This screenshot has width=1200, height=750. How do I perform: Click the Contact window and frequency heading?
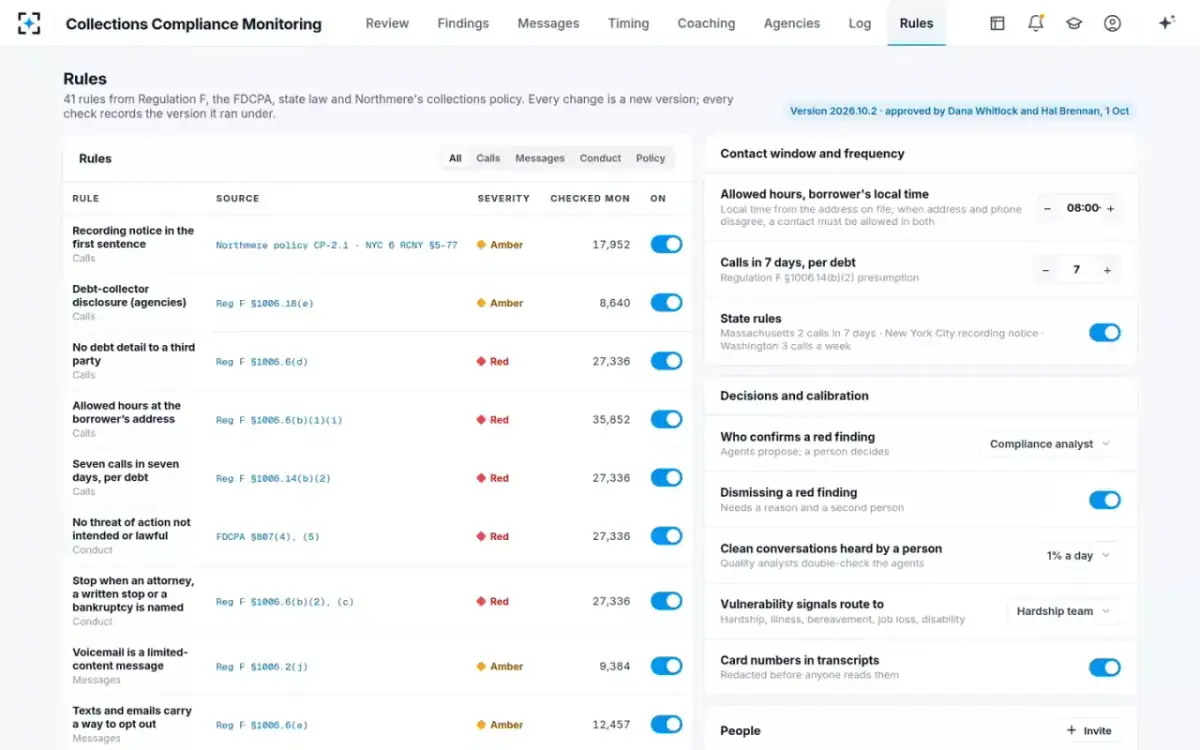pos(812,153)
